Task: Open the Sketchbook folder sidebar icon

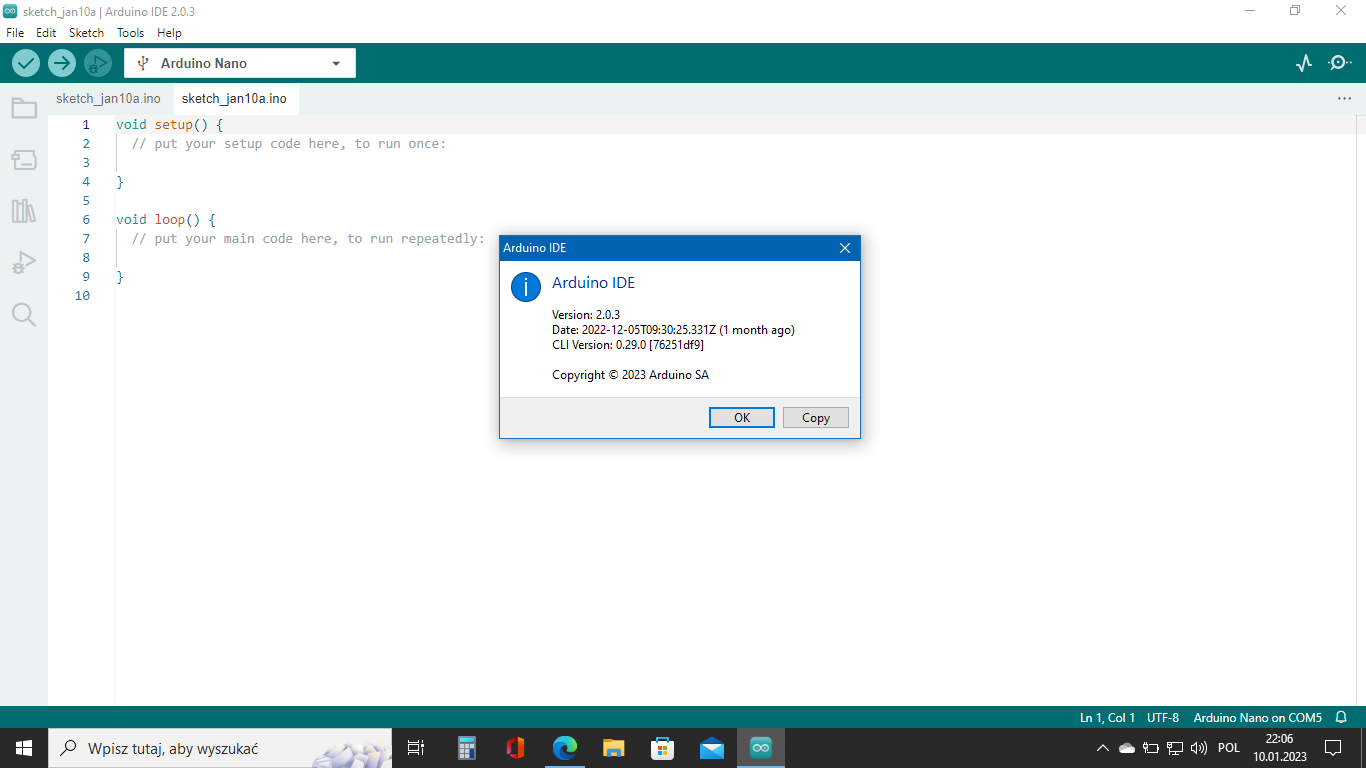Action: point(24,108)
